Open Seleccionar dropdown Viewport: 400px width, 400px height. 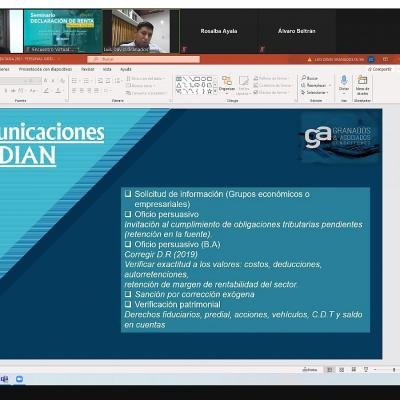[315, 92]
